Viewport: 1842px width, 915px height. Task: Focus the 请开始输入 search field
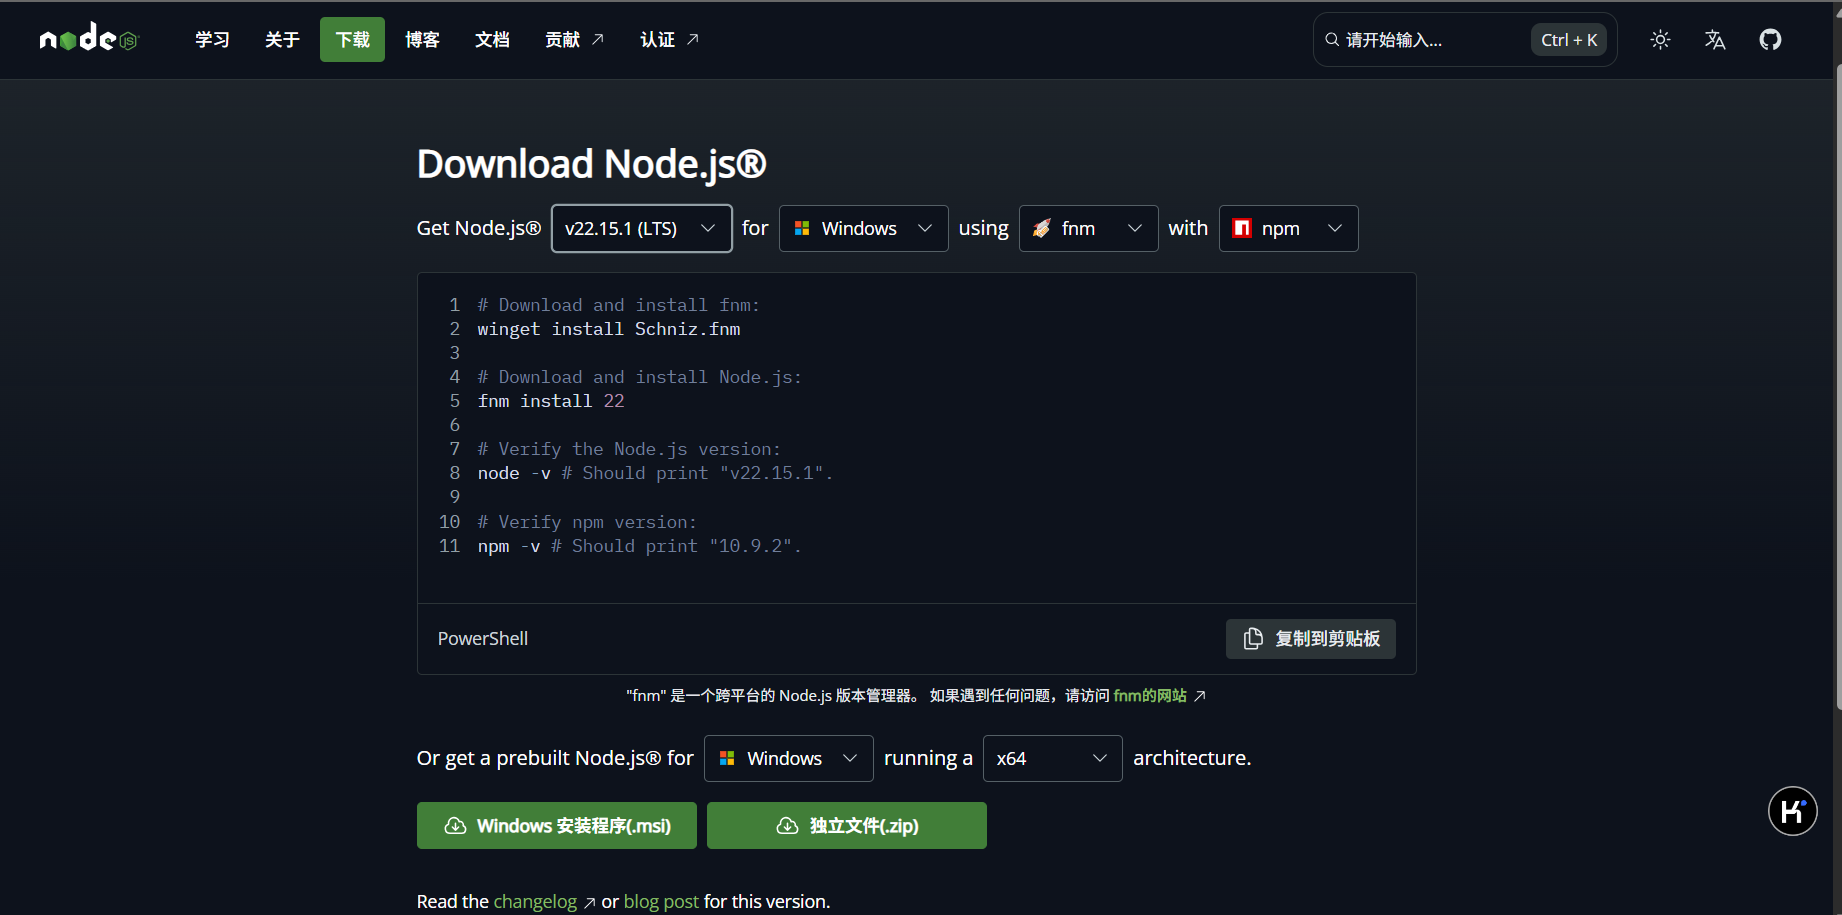pos(1465,40)
